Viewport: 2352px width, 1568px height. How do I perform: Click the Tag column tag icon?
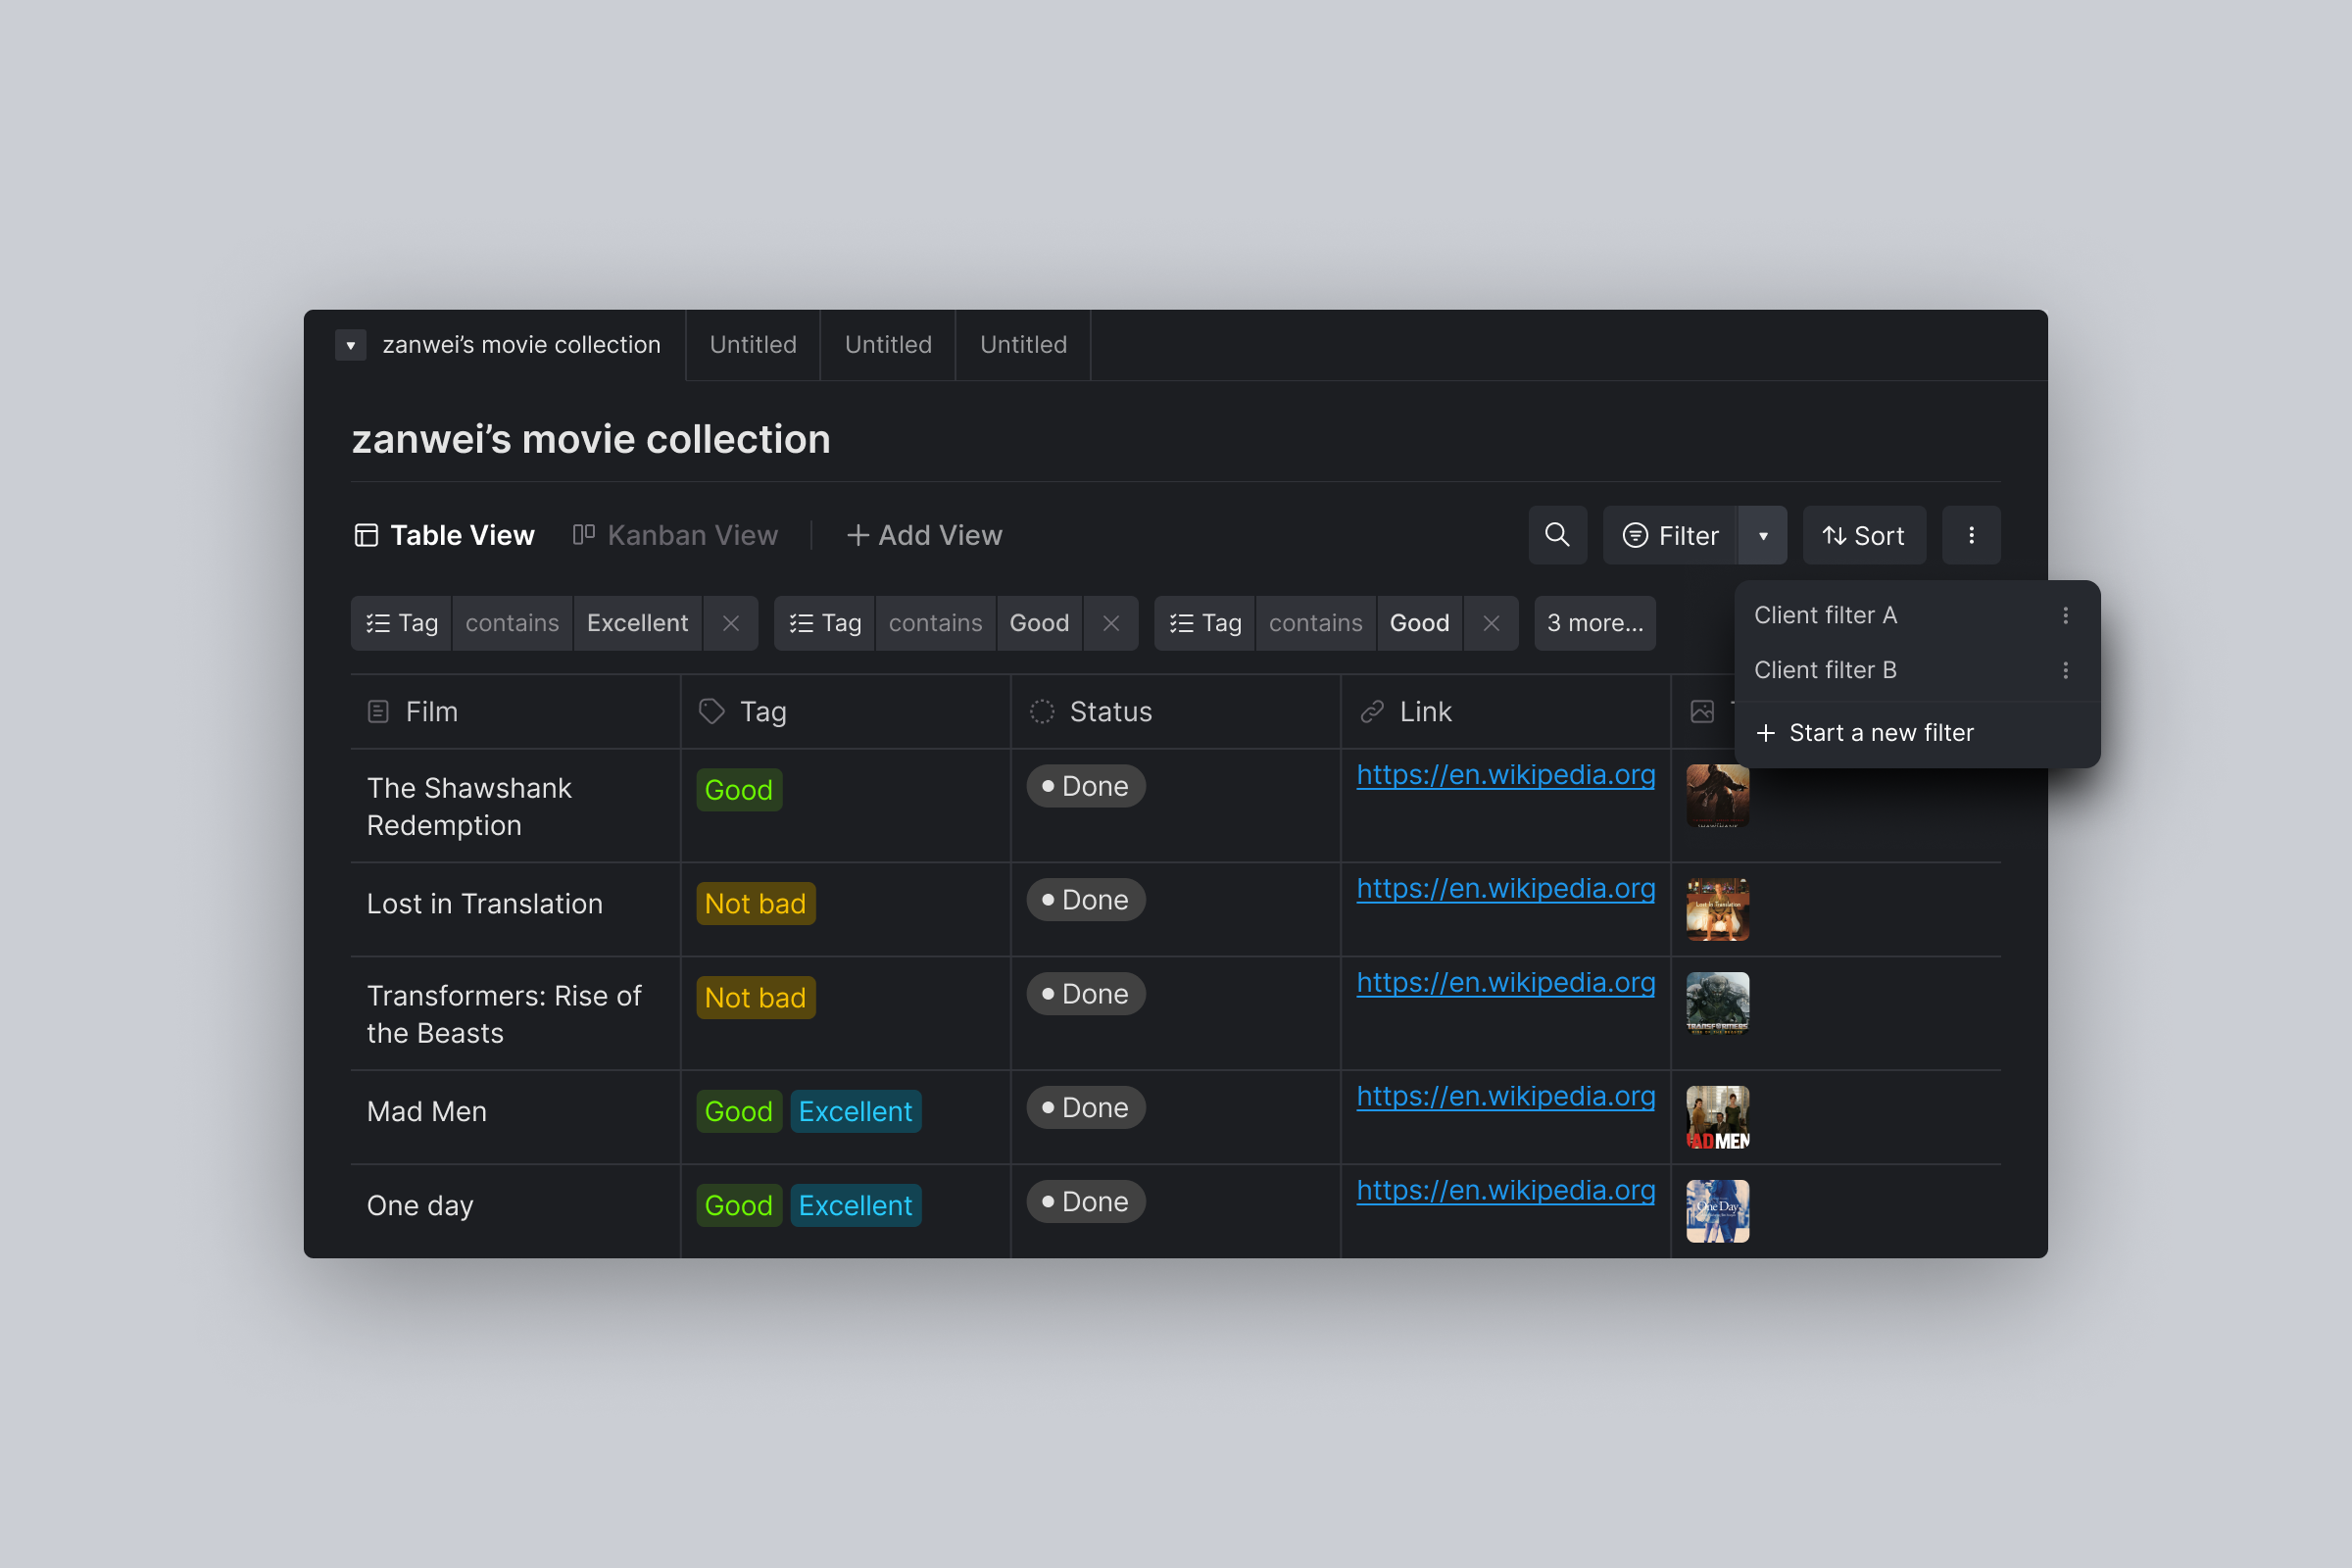[x=711, y=711]
